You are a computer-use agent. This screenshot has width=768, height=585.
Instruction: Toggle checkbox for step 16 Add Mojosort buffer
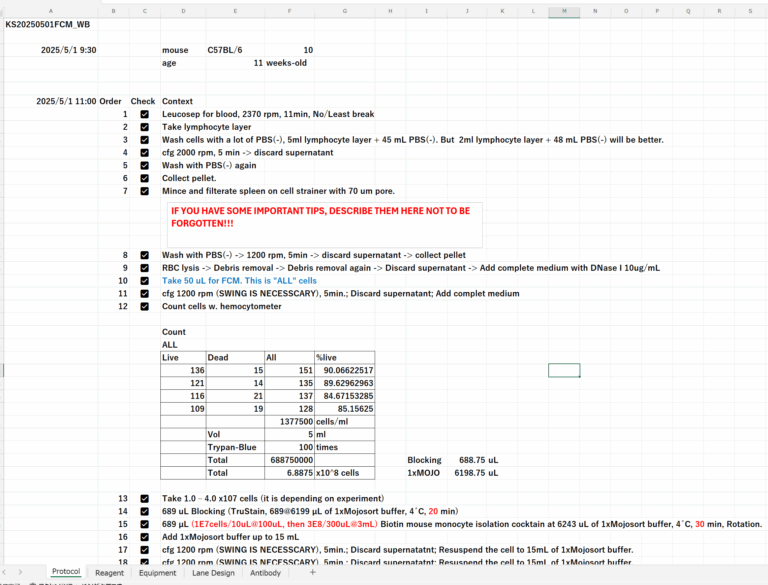pyautogui.click(x=144, y=537)
